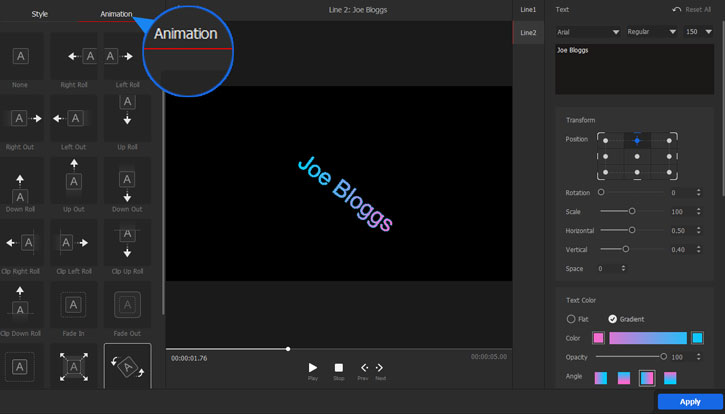Set position to top-center anchor point
Image resolution: width=725 pixels, height=414 pixels.
[637, 140]
